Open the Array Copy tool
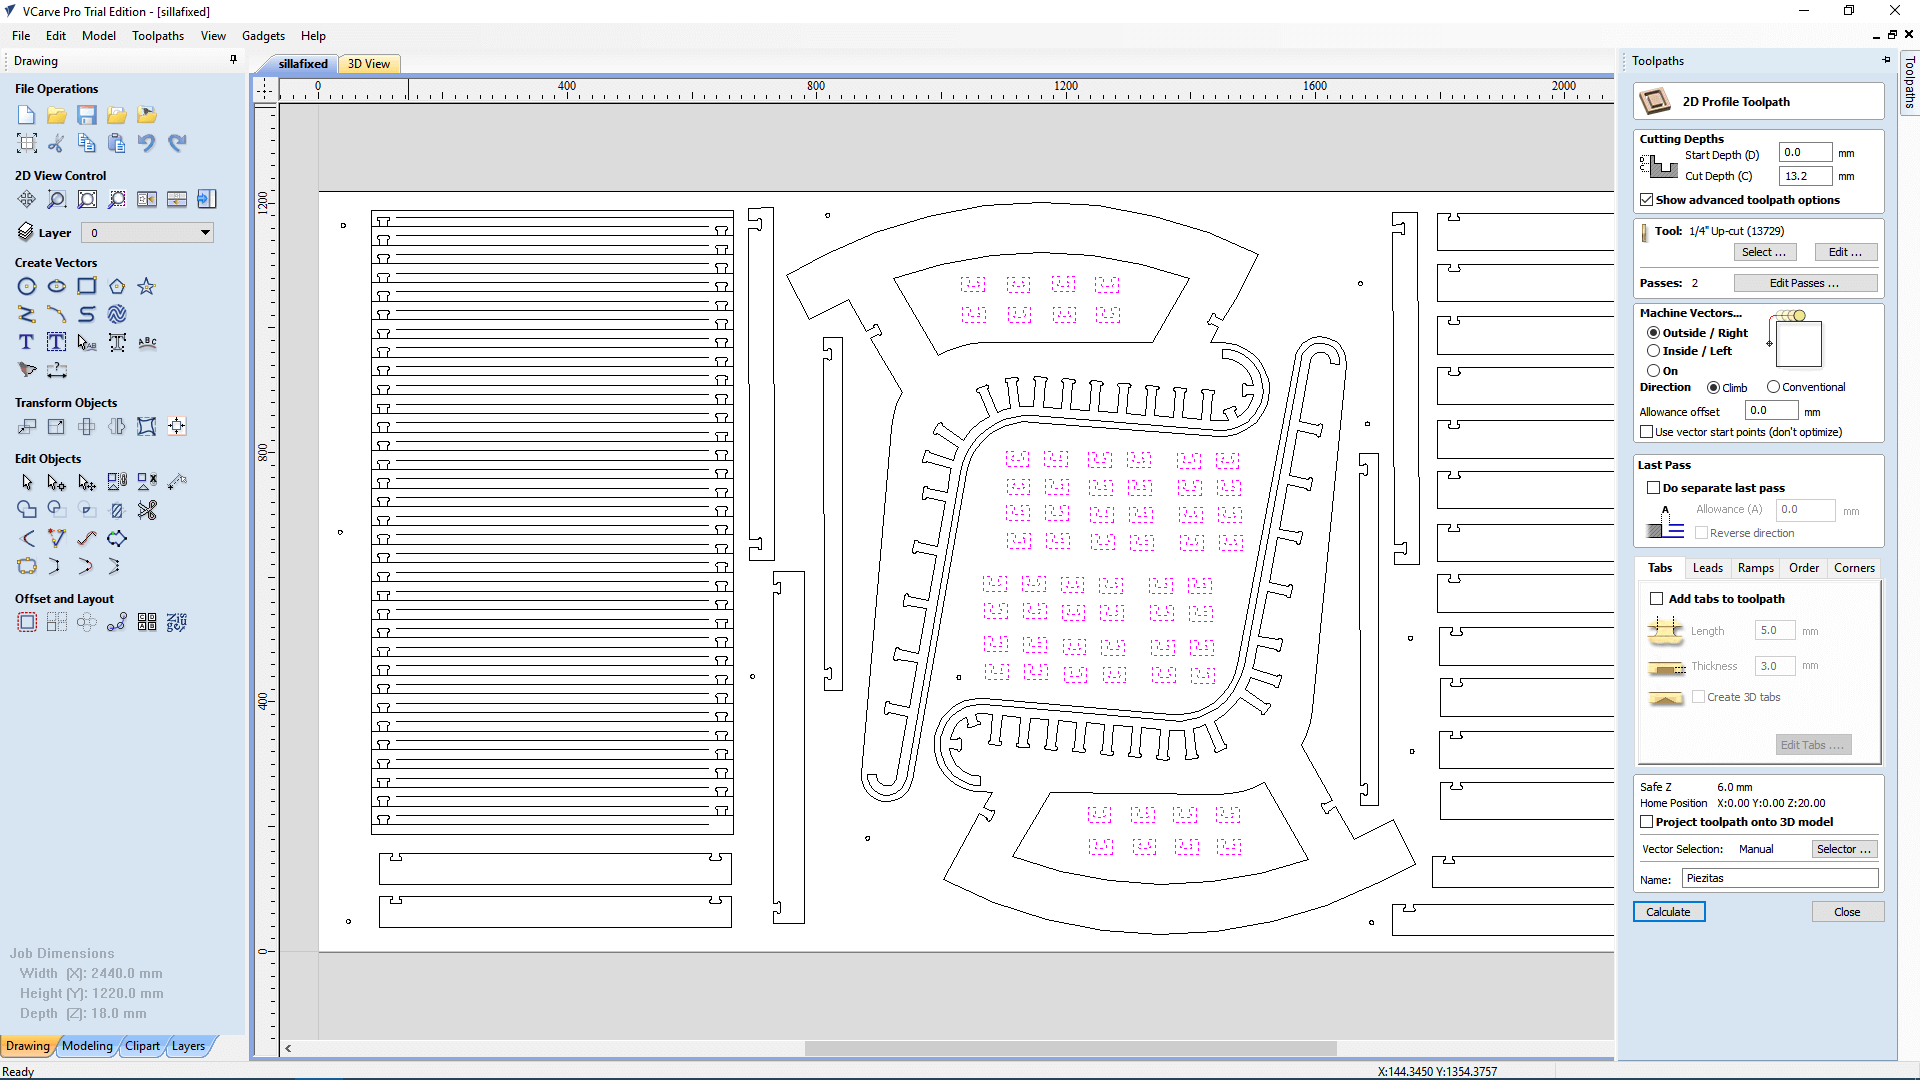The width and height of the screenshot is (1920, 1080). (x=57, y=622)
